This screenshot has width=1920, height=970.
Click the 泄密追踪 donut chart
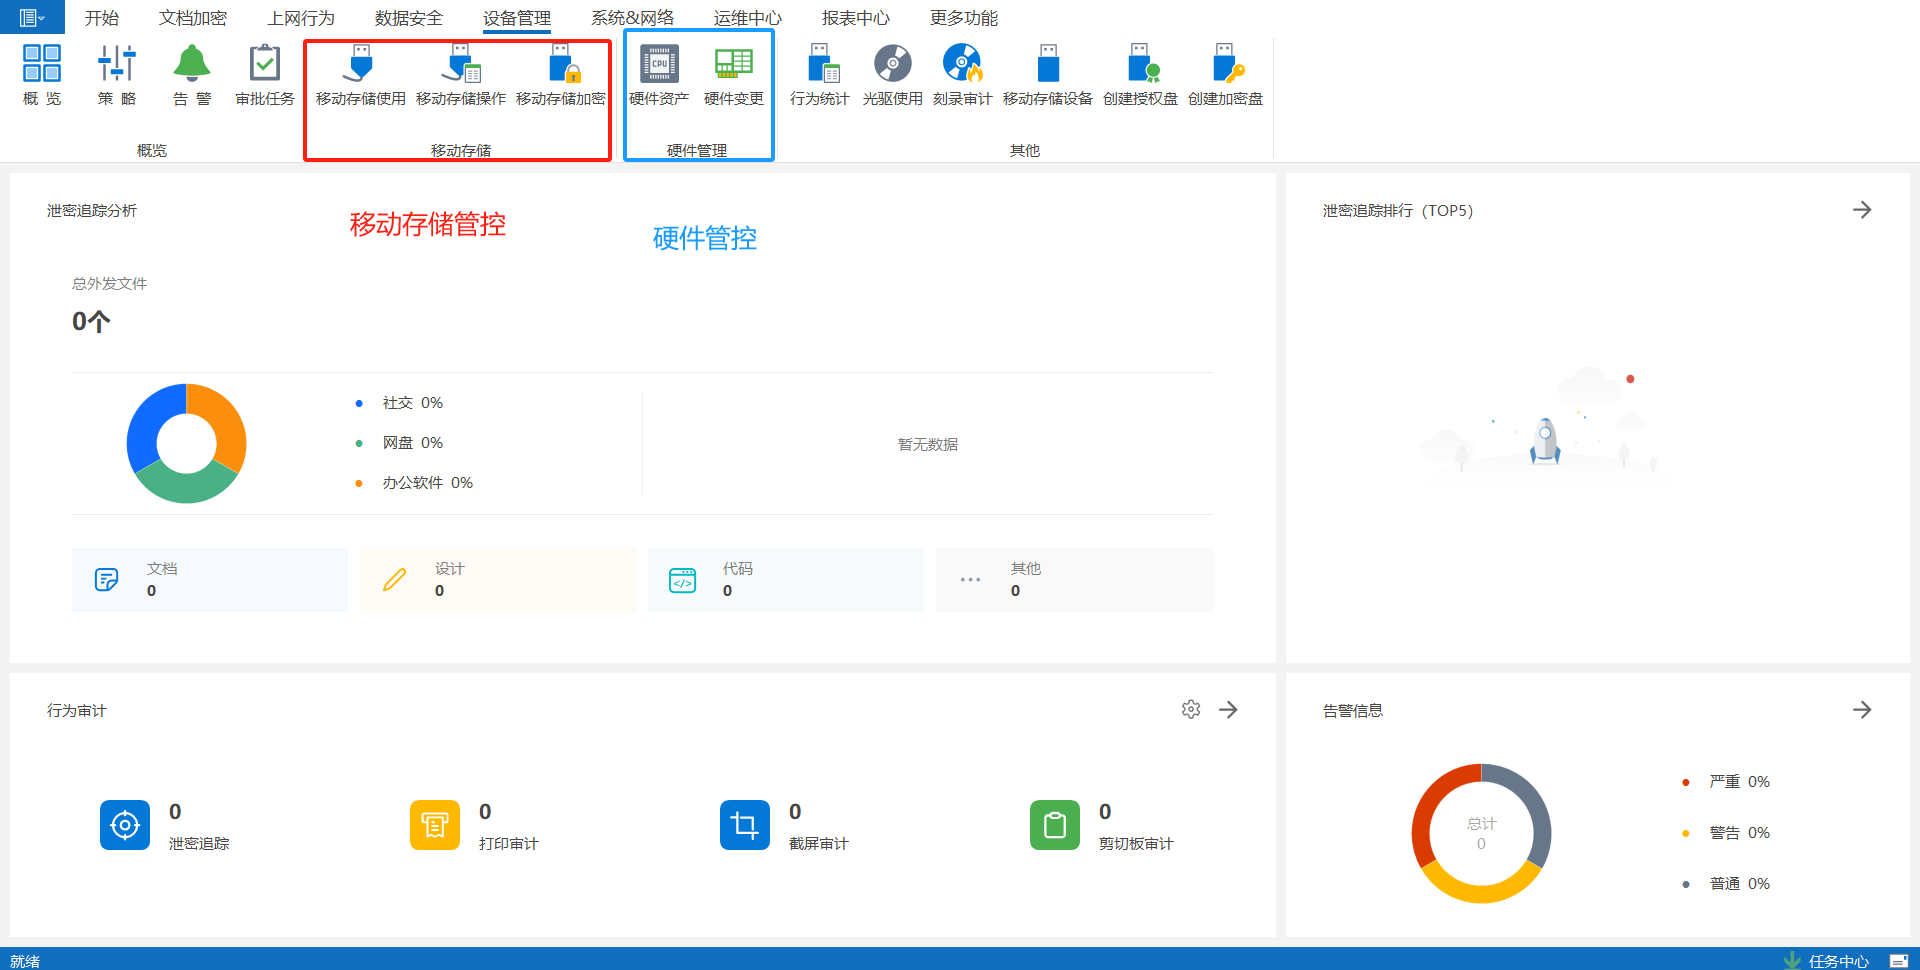click(187, 443)
